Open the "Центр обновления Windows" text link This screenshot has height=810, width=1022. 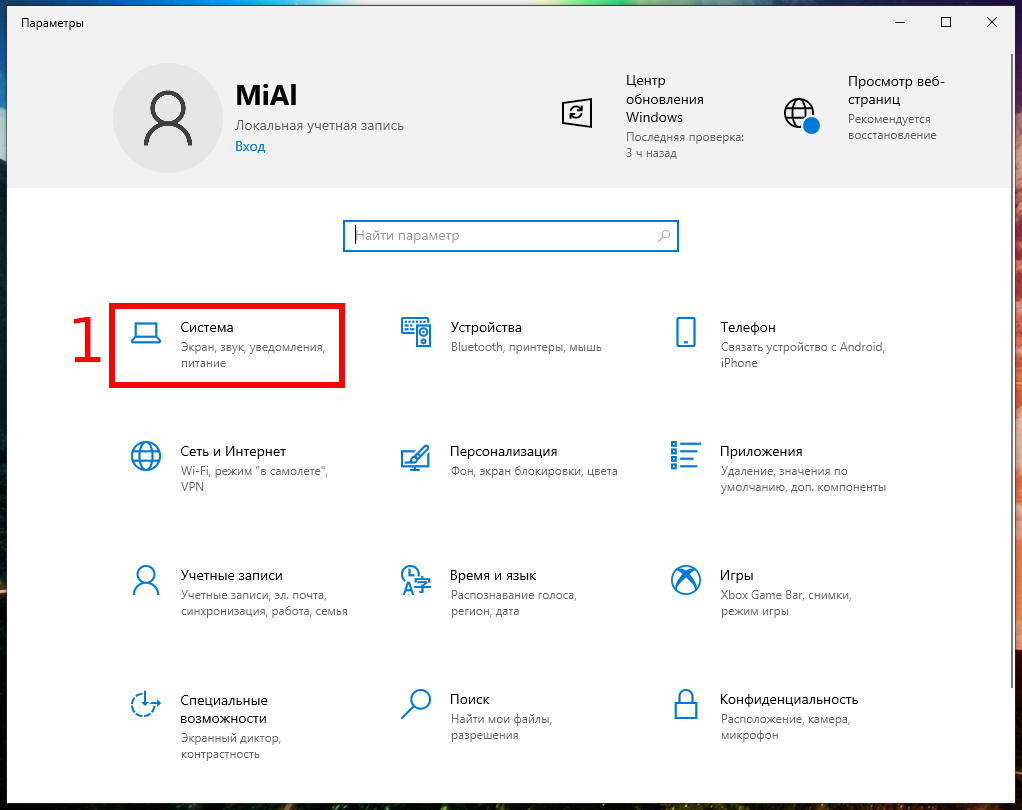[664, 99]
